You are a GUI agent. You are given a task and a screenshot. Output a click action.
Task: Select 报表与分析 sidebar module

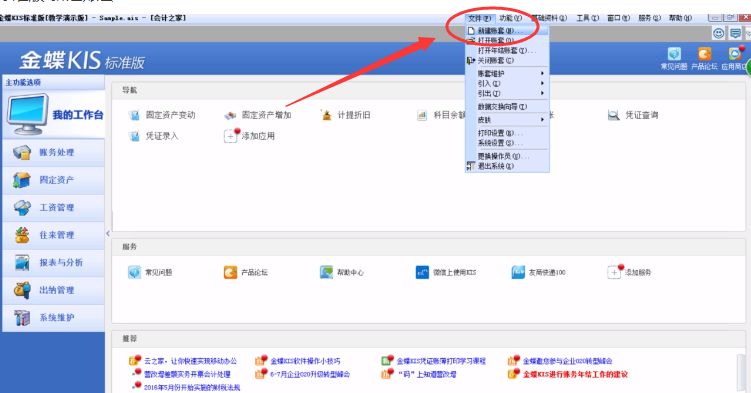pyautogui.click(x=54, y=263)
